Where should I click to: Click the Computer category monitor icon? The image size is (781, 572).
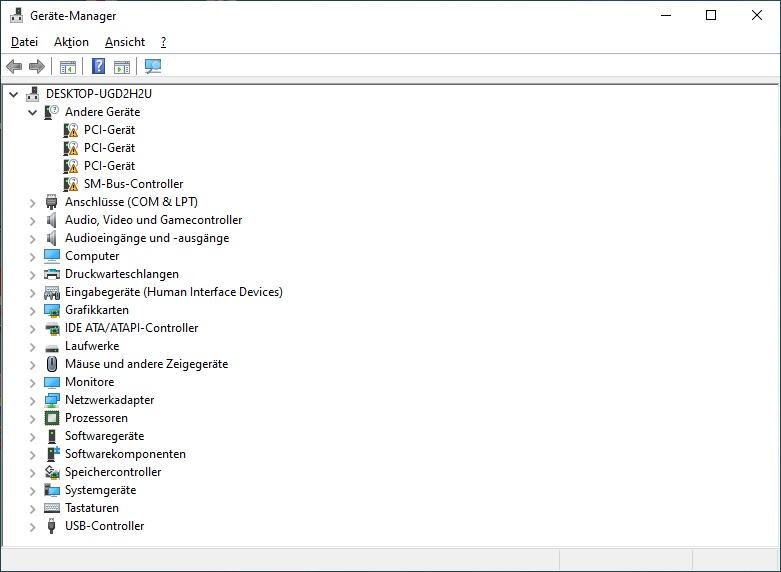tap(52, 256)
